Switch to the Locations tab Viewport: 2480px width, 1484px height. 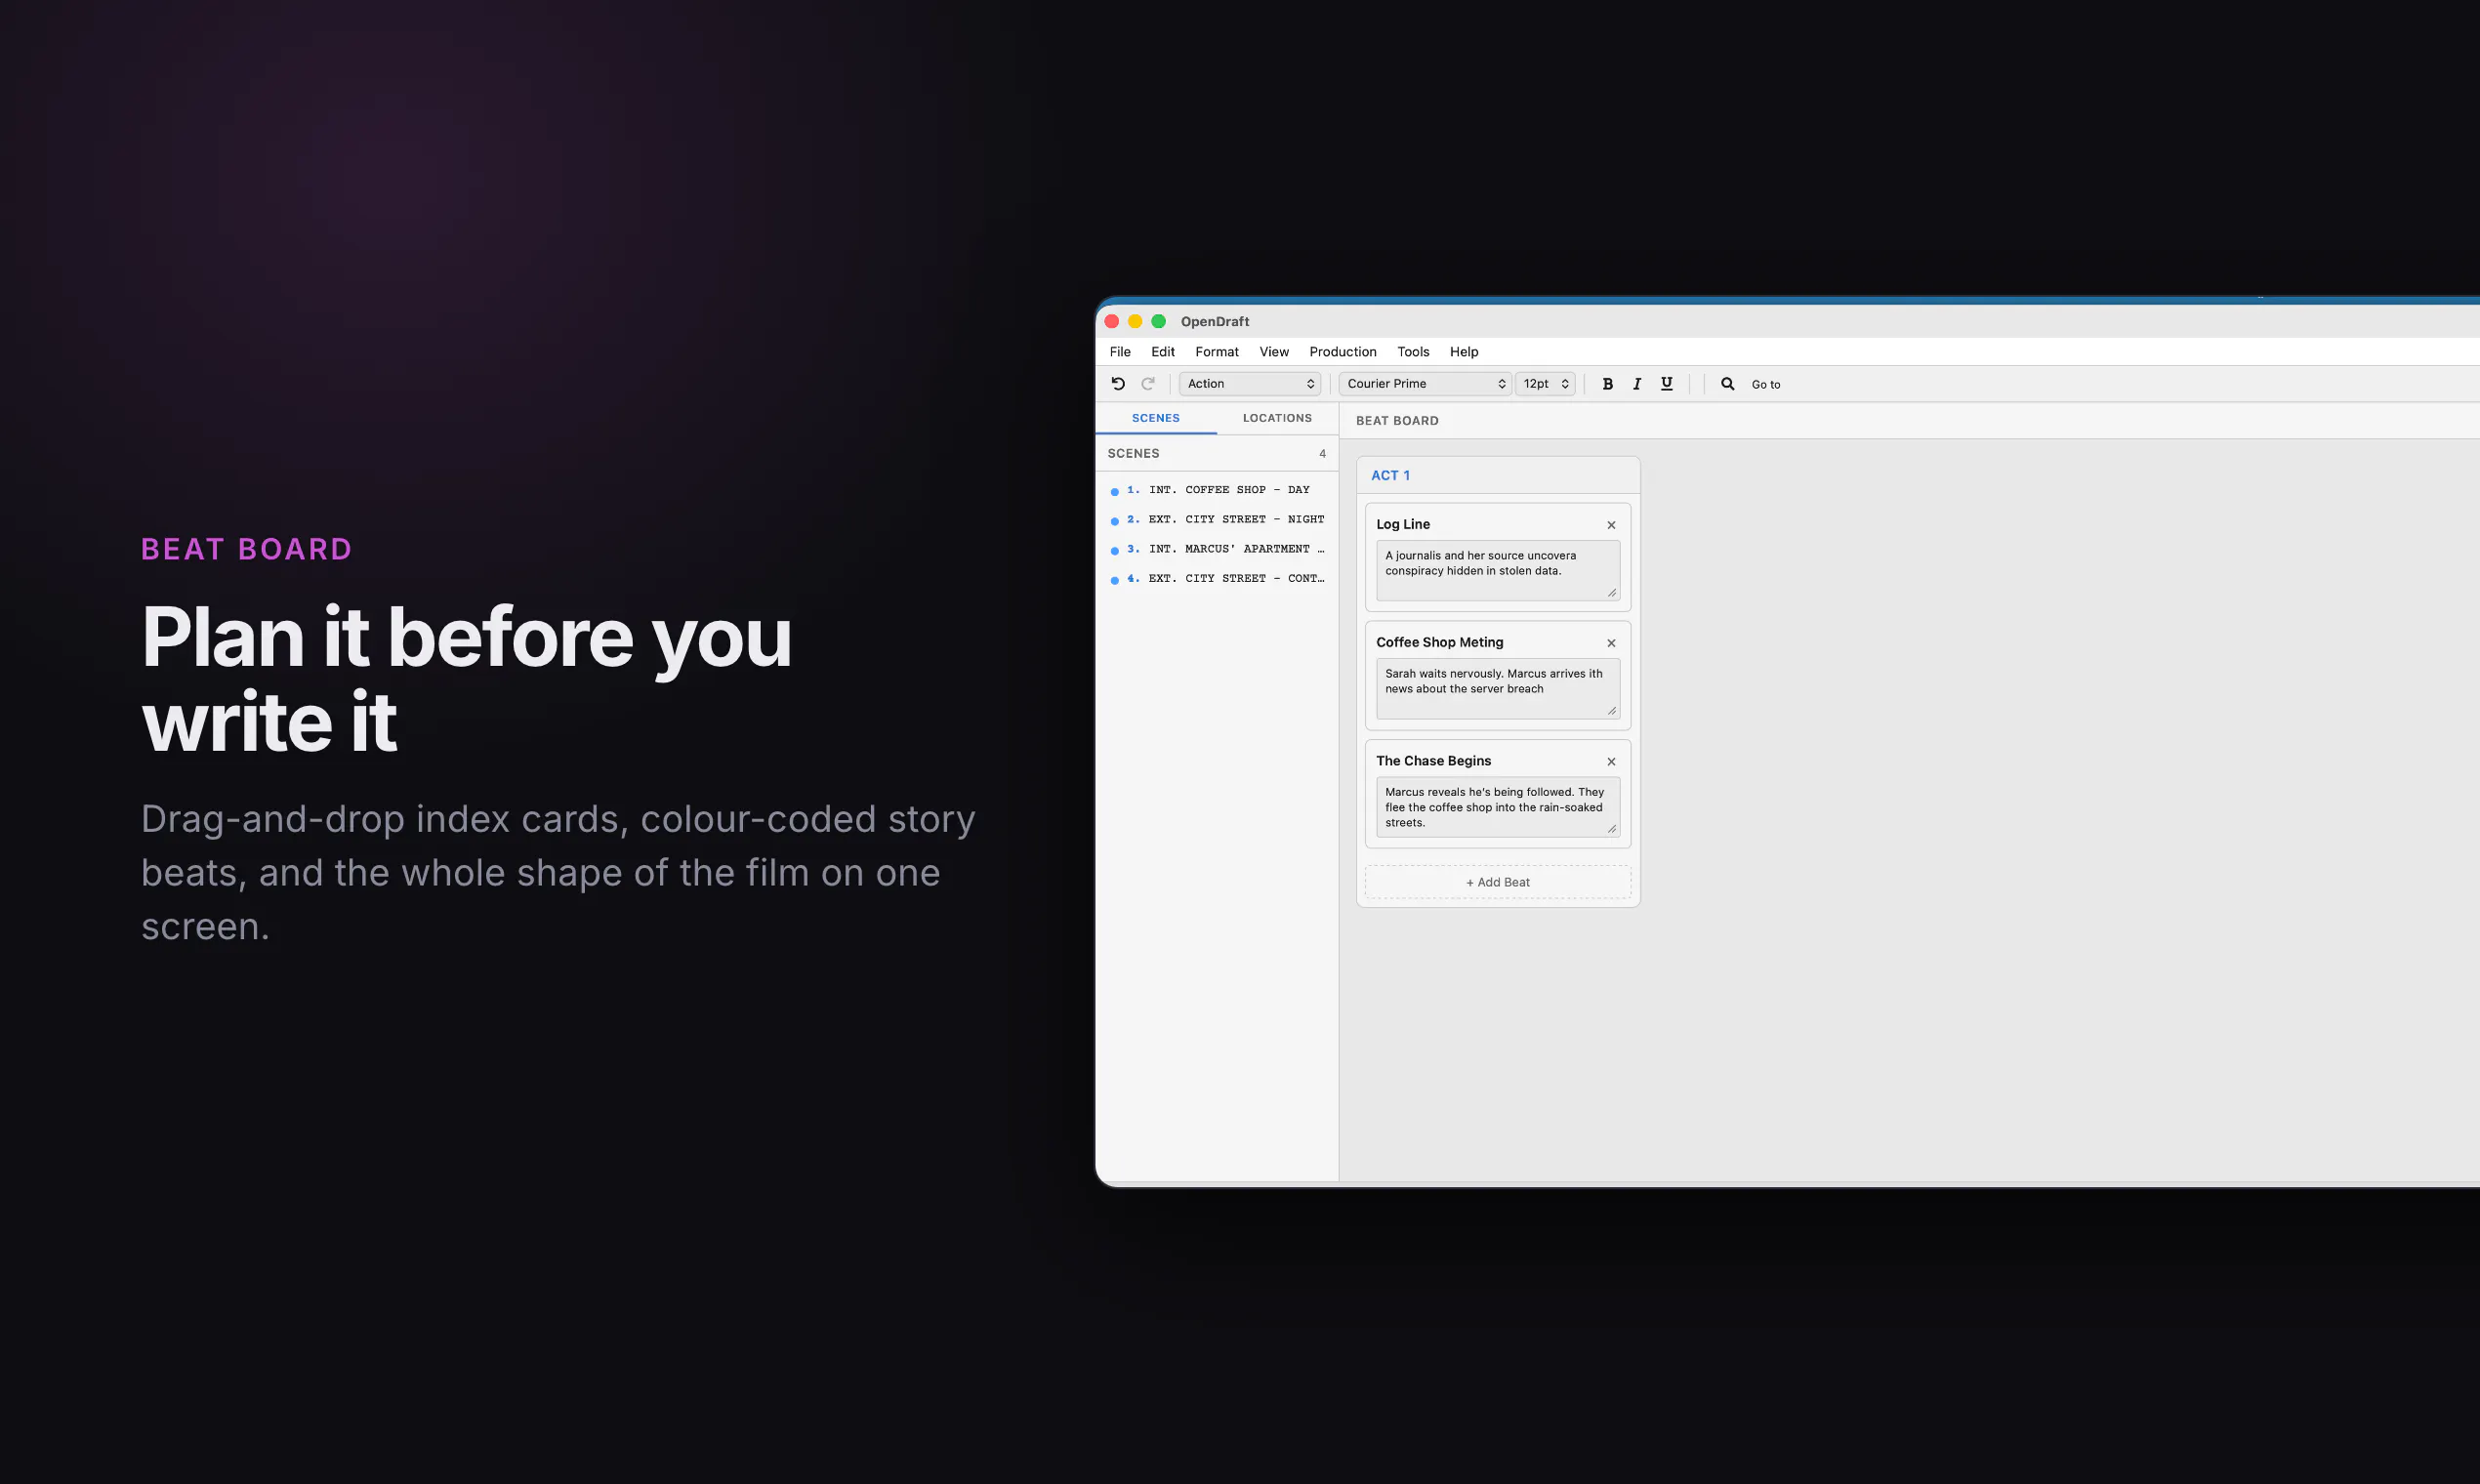pos(1277,418)
